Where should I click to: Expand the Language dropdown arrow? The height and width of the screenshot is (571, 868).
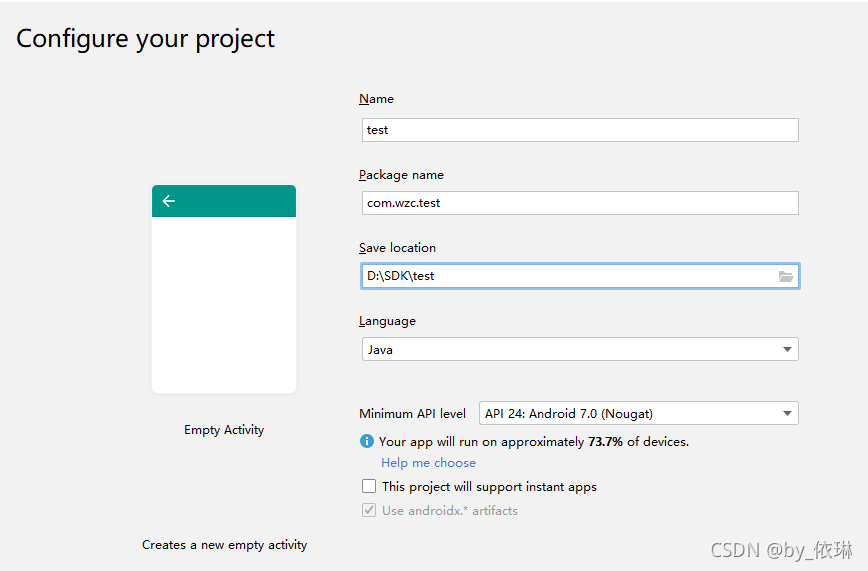coord(788,349)
